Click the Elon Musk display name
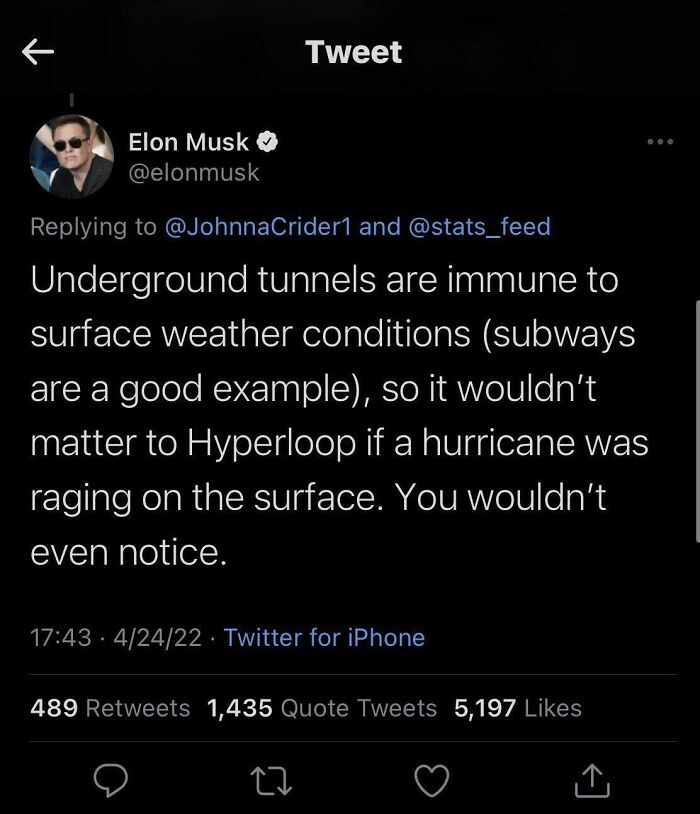Viewport: 700px width, 814px height. (188, 143)
